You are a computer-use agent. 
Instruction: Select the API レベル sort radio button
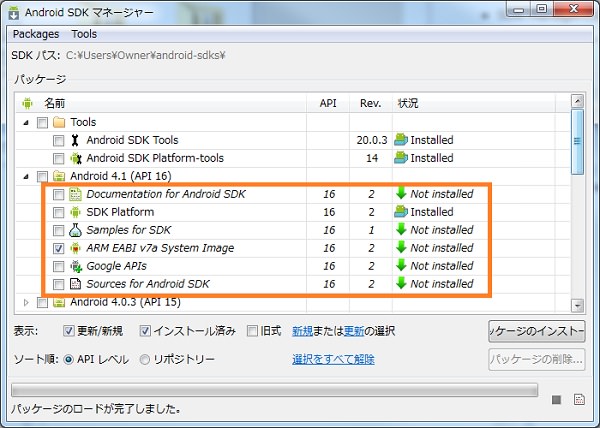[x=68, y=360]
